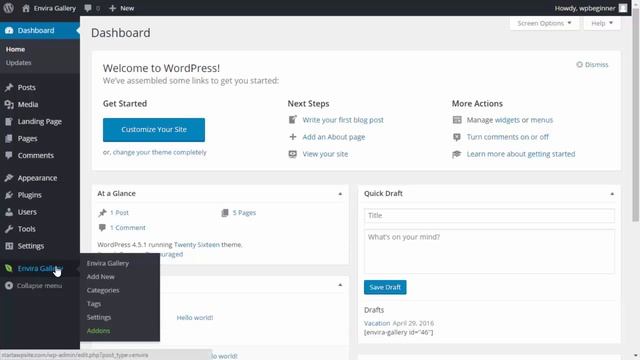Open the Screen Options dropdown
640x360 pixels.
pyautogui.click(x=544, y=23)
